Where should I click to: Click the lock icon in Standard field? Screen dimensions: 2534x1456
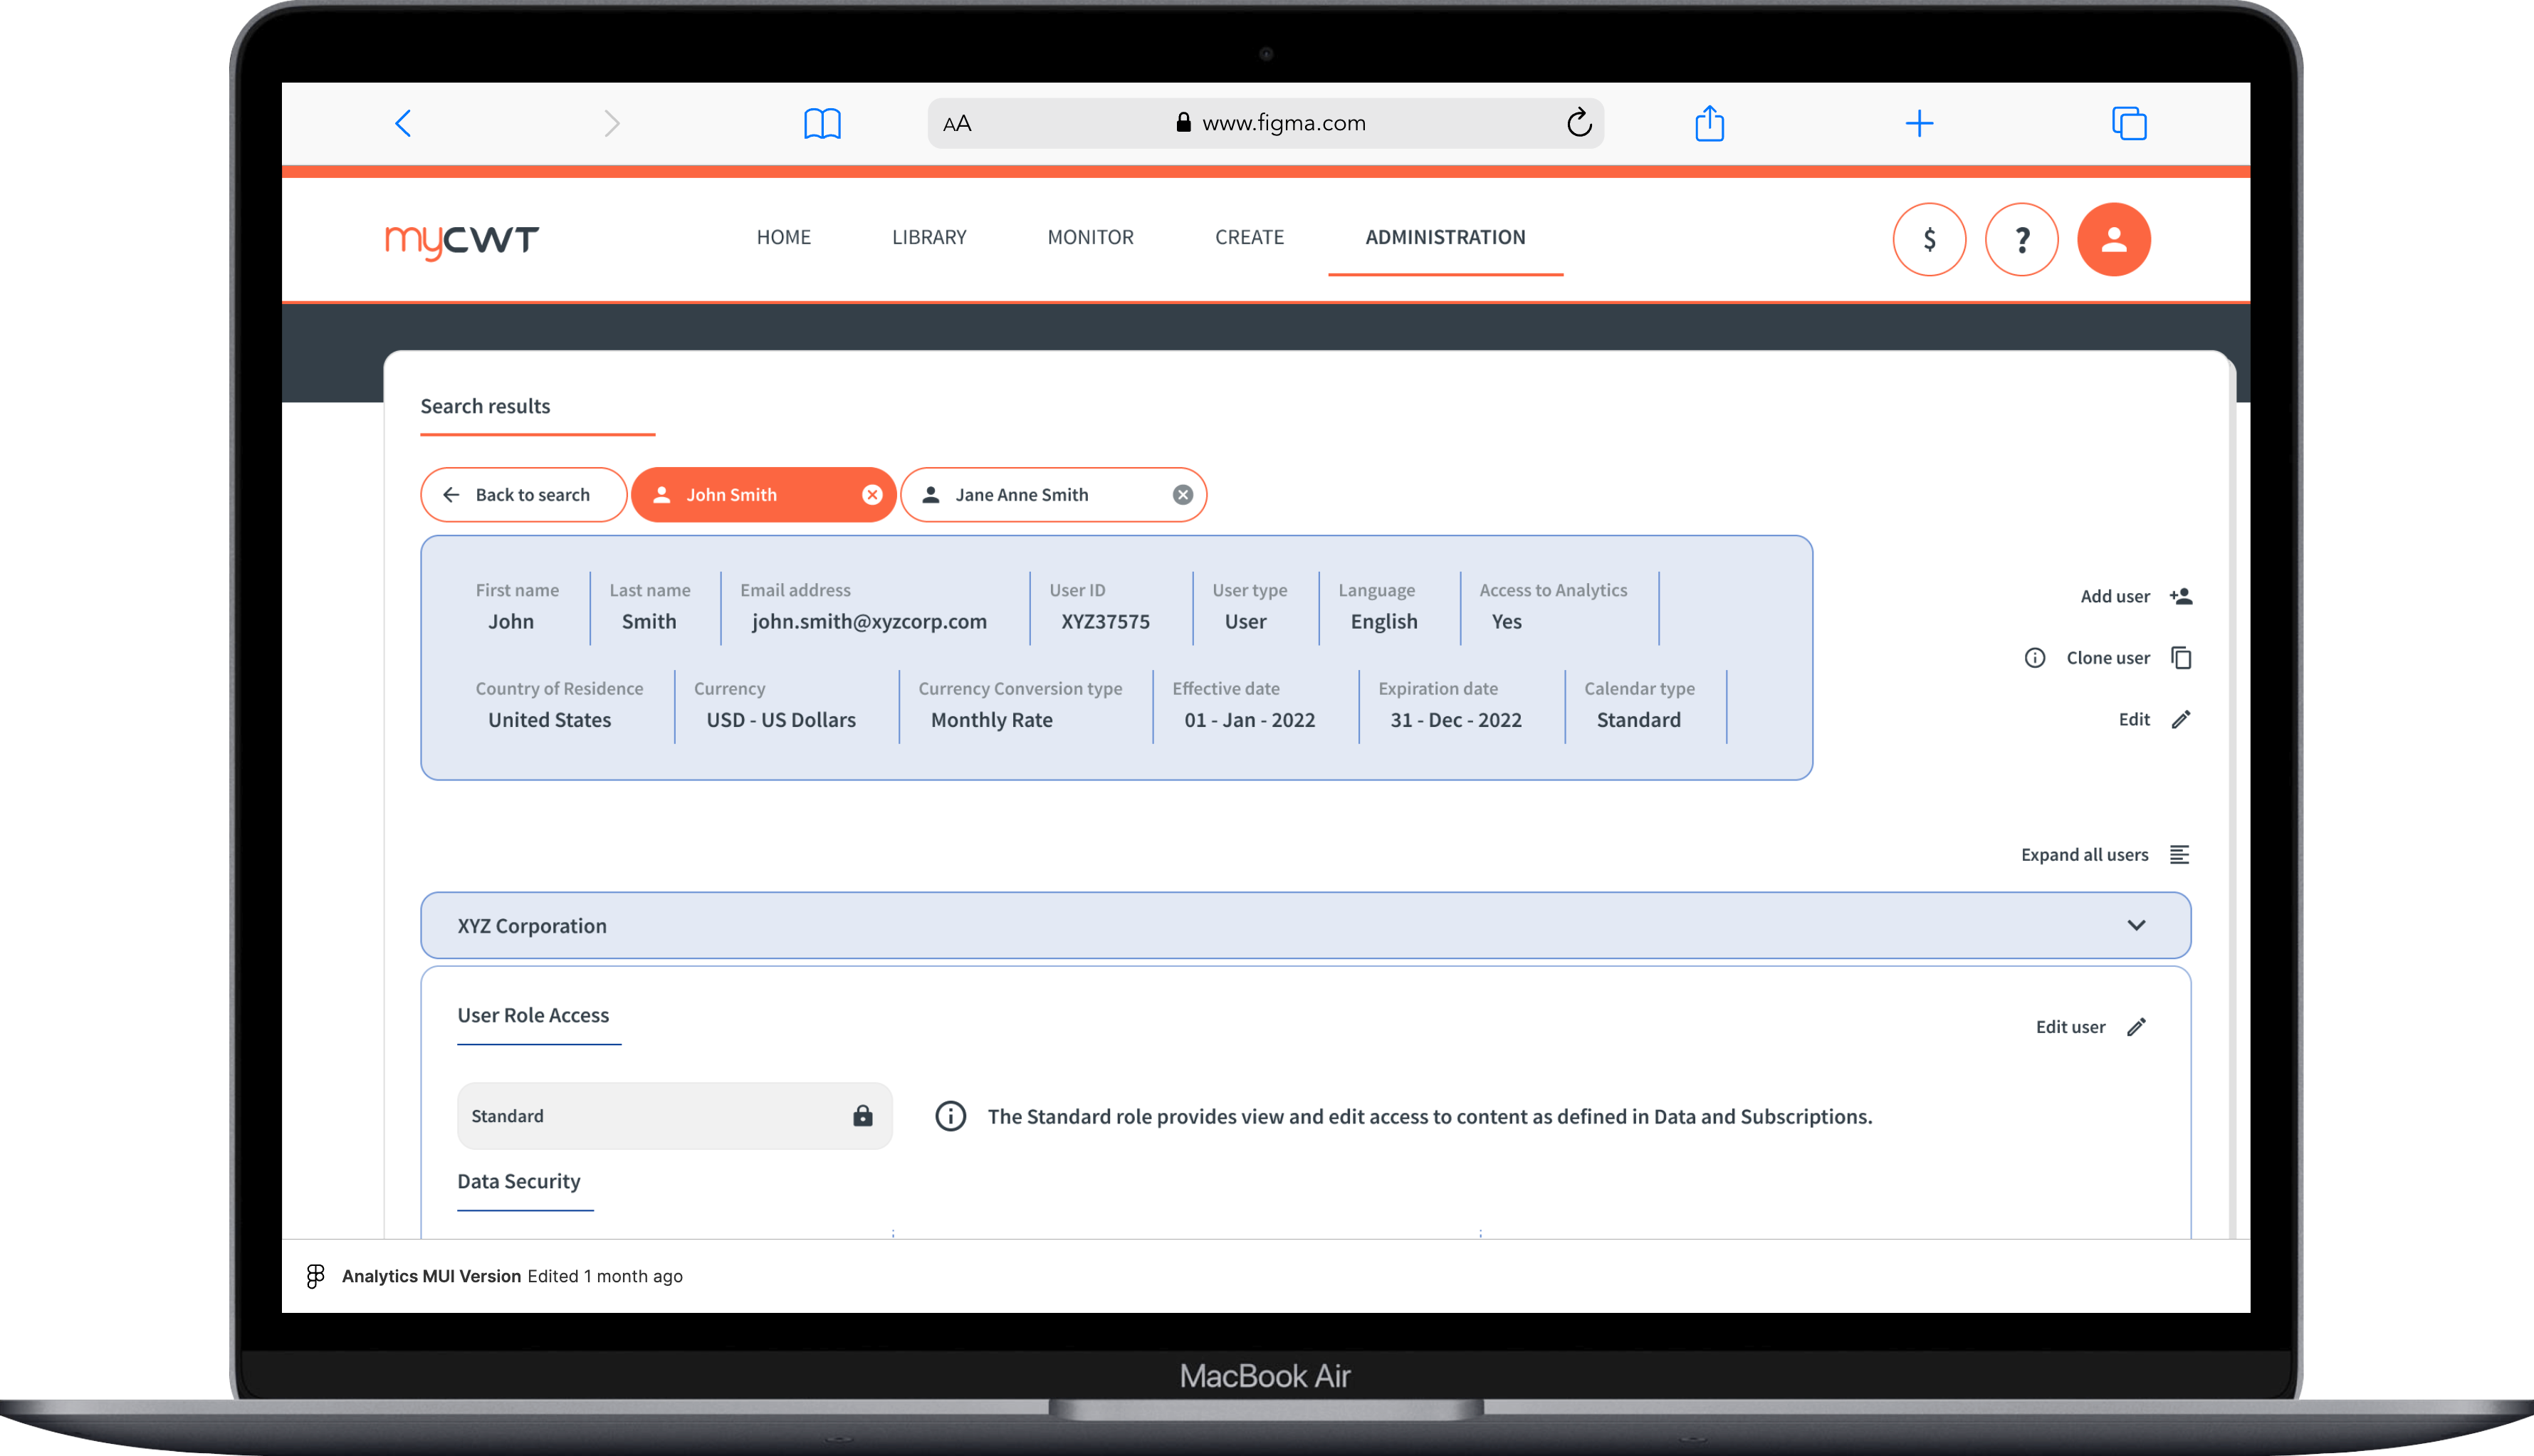(x=862, y=1115)
